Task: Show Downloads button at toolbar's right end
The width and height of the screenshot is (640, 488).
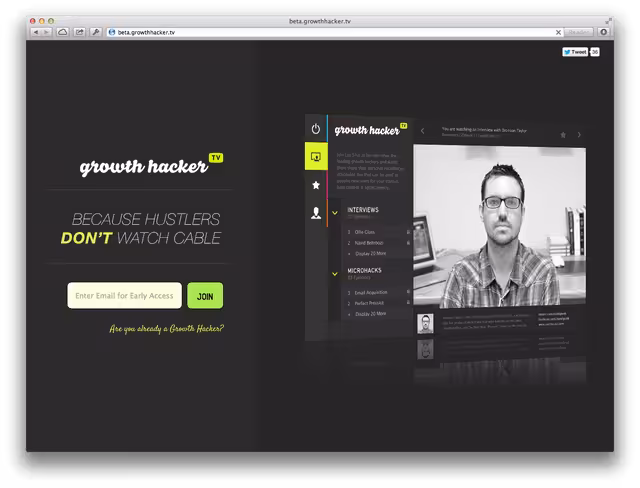Action: click(x=604, y=32)
